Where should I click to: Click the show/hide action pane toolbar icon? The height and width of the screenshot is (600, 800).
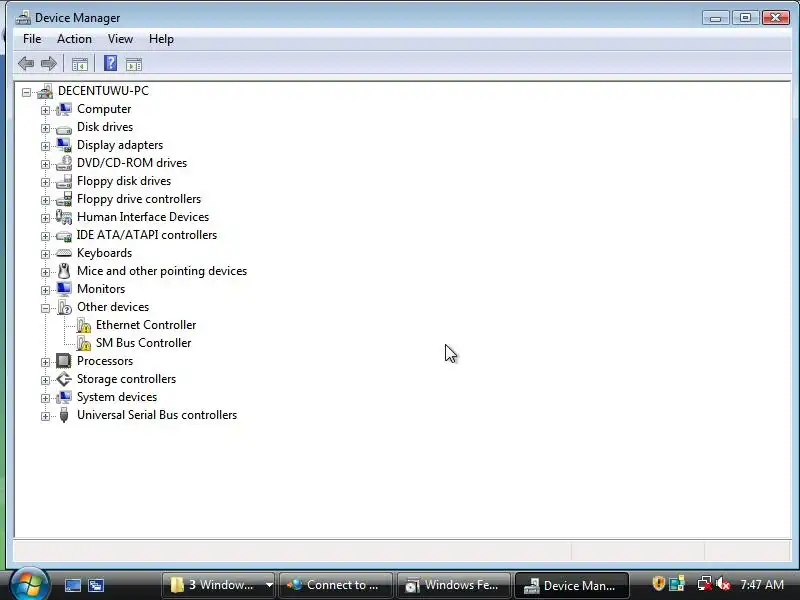click(x=134, y=64)
